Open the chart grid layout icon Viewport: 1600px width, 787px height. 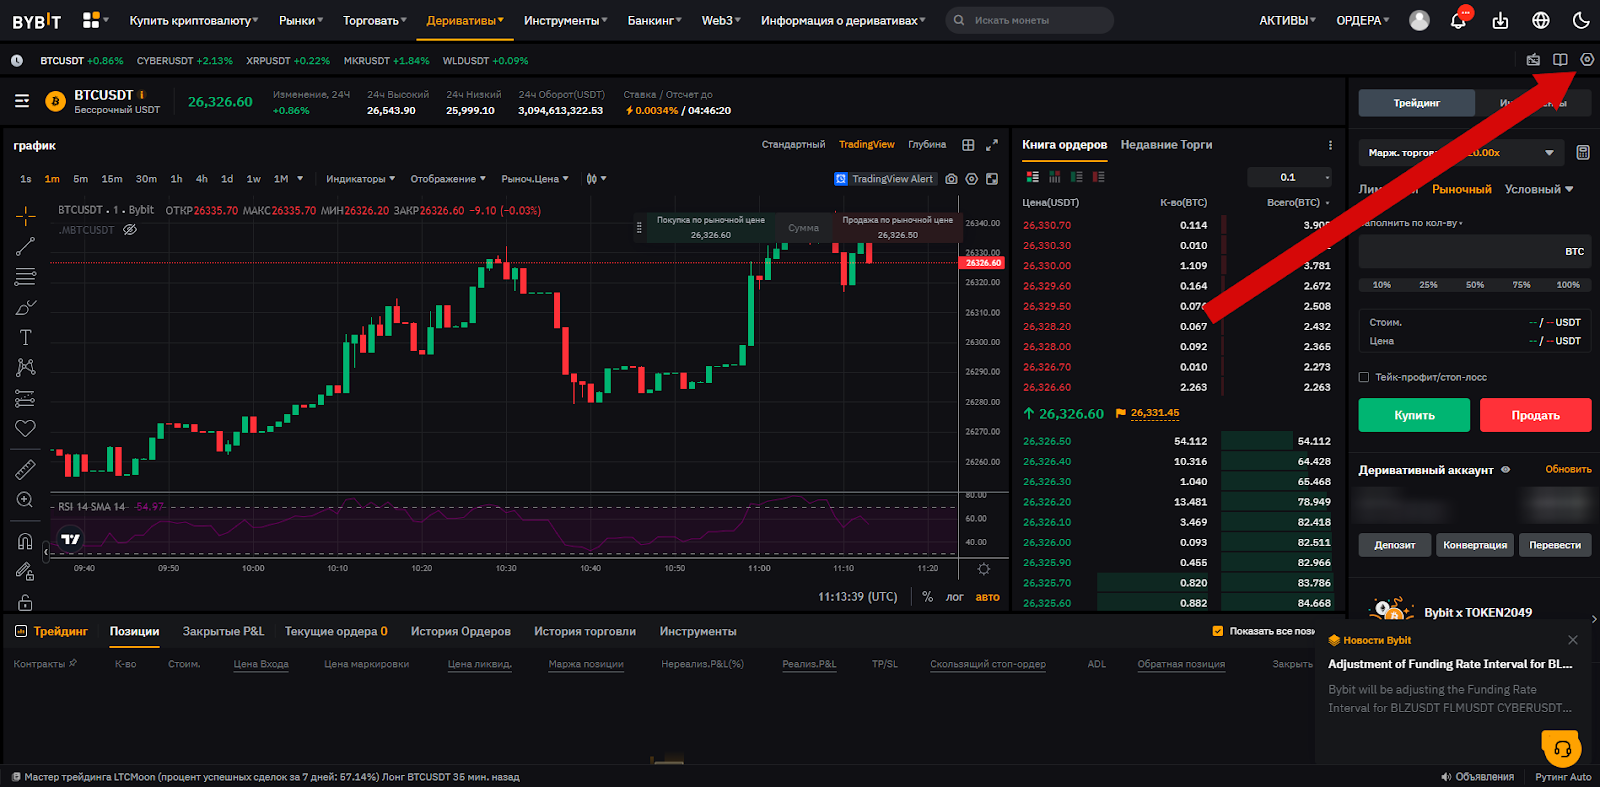click(968, 145)
